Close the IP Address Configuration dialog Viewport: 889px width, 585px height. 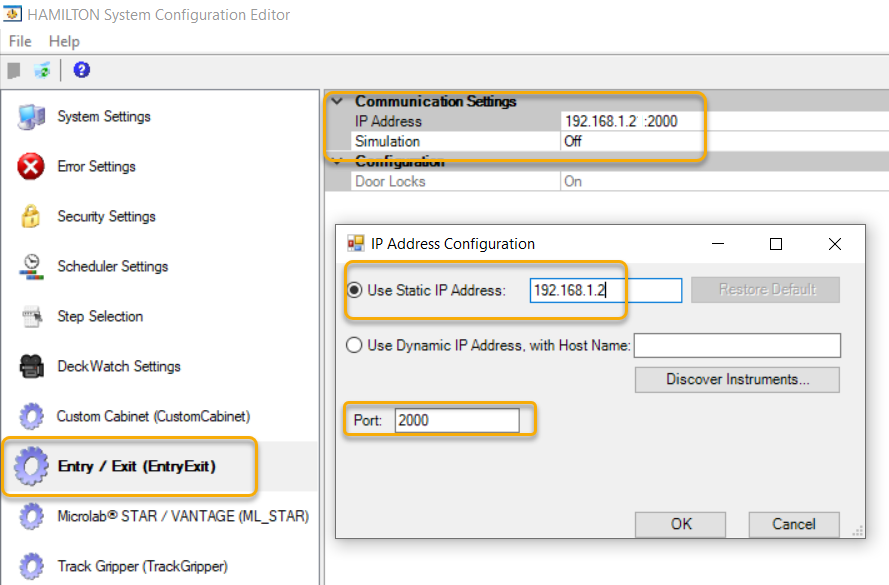[x=835, y=244]
